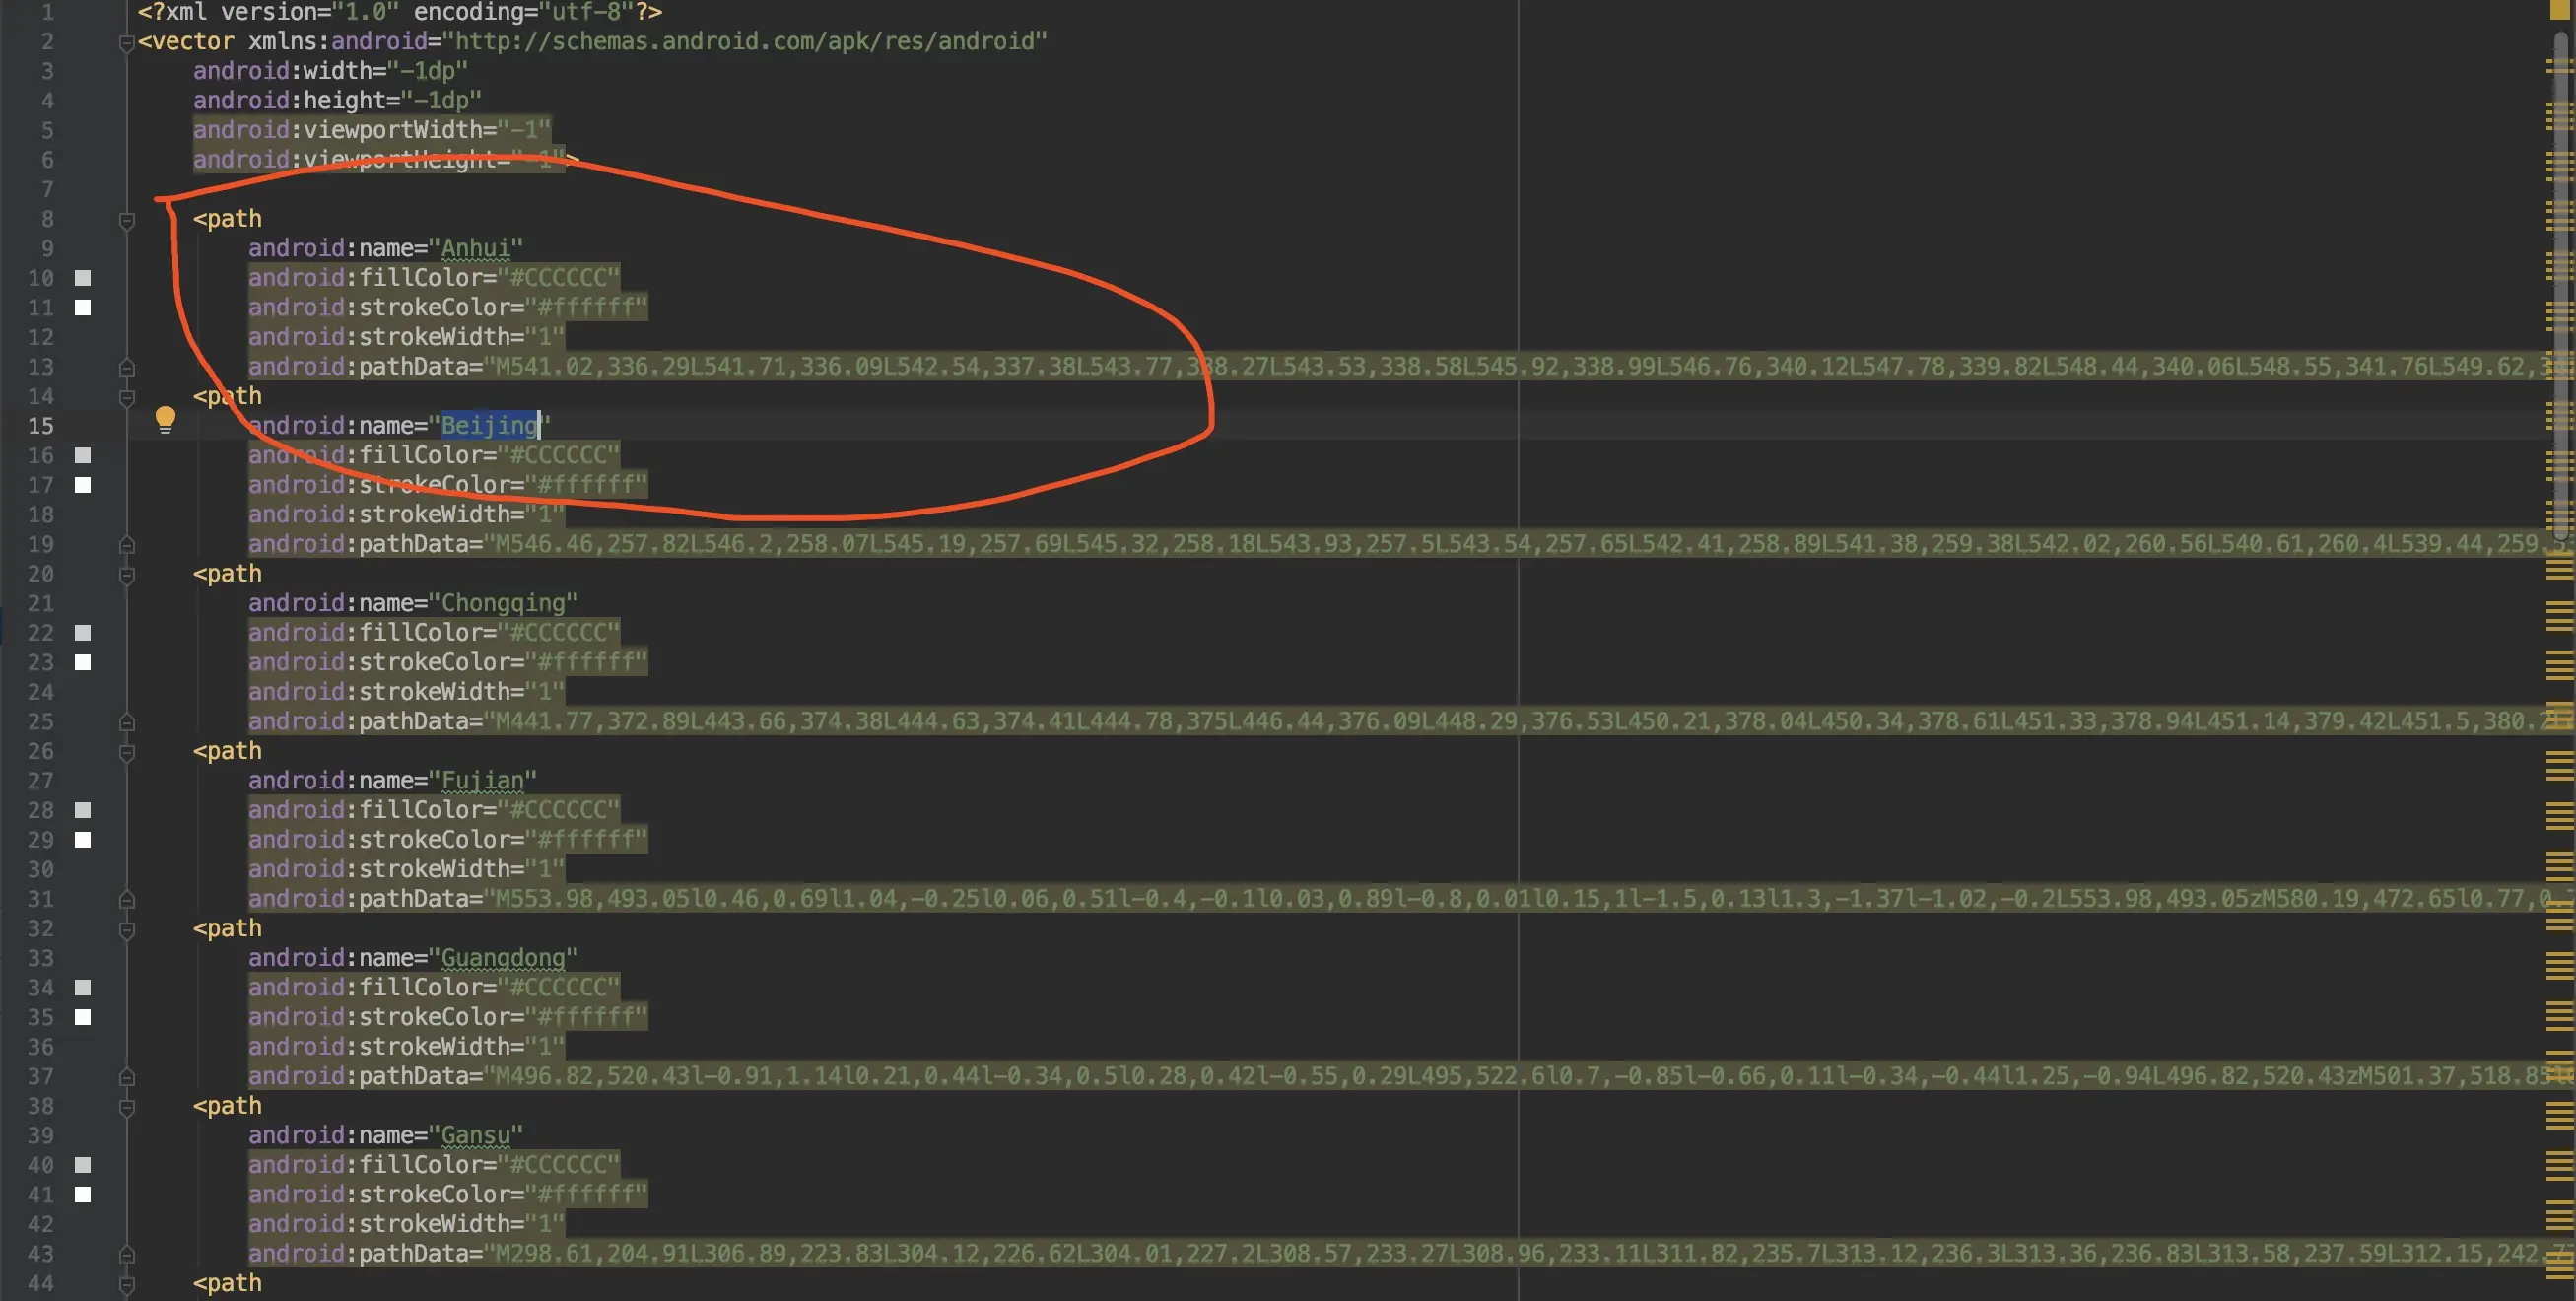Collapse the Beijing path block on line 14

pos(126,397)
